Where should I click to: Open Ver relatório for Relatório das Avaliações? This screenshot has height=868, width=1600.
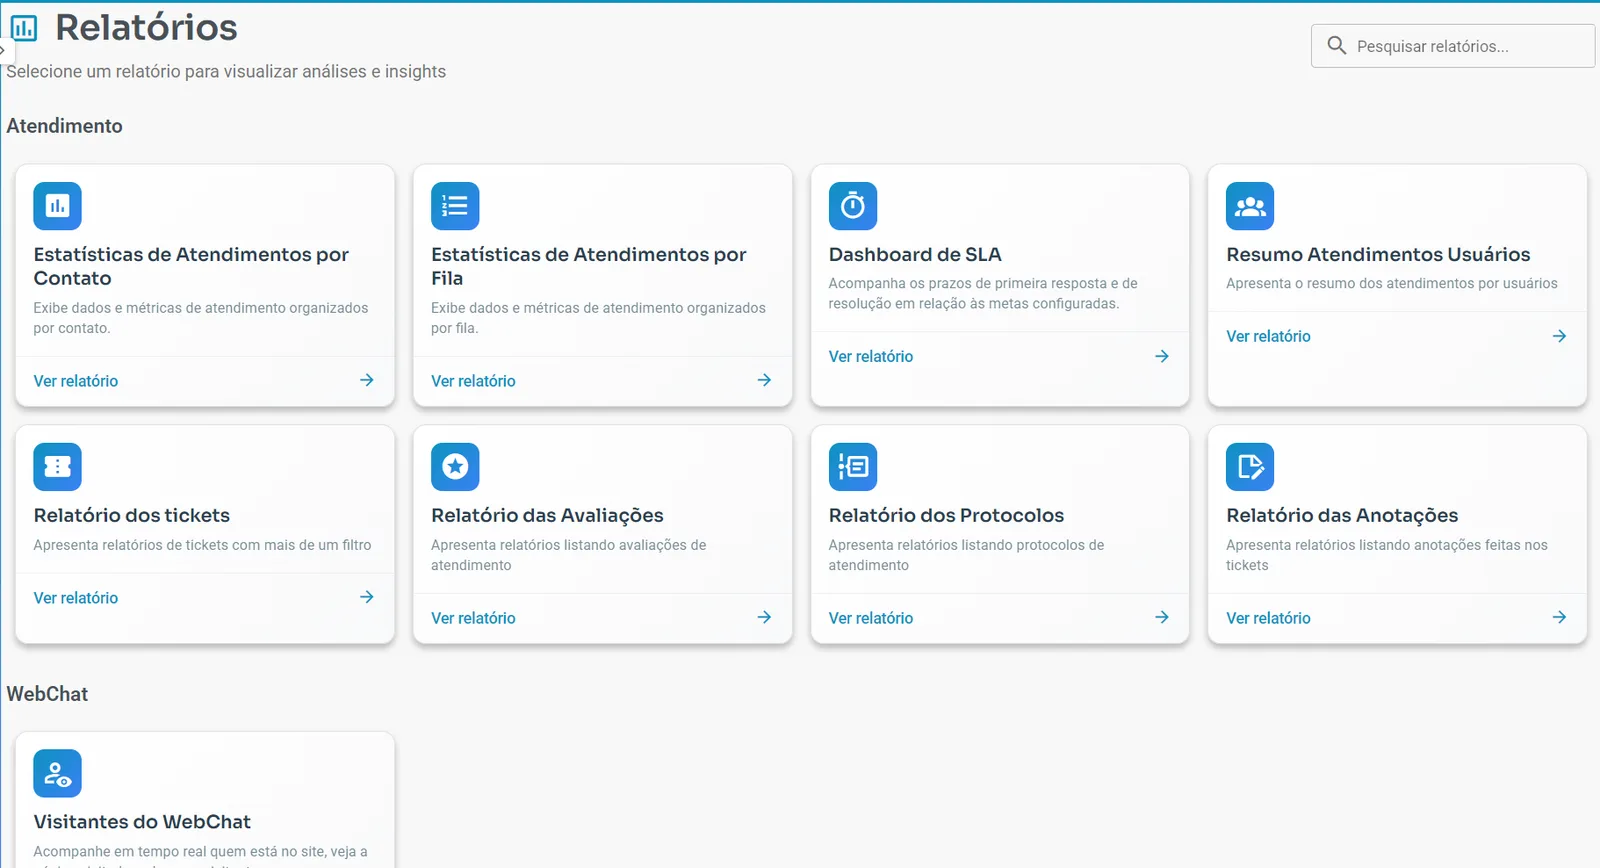click(473, 618)
